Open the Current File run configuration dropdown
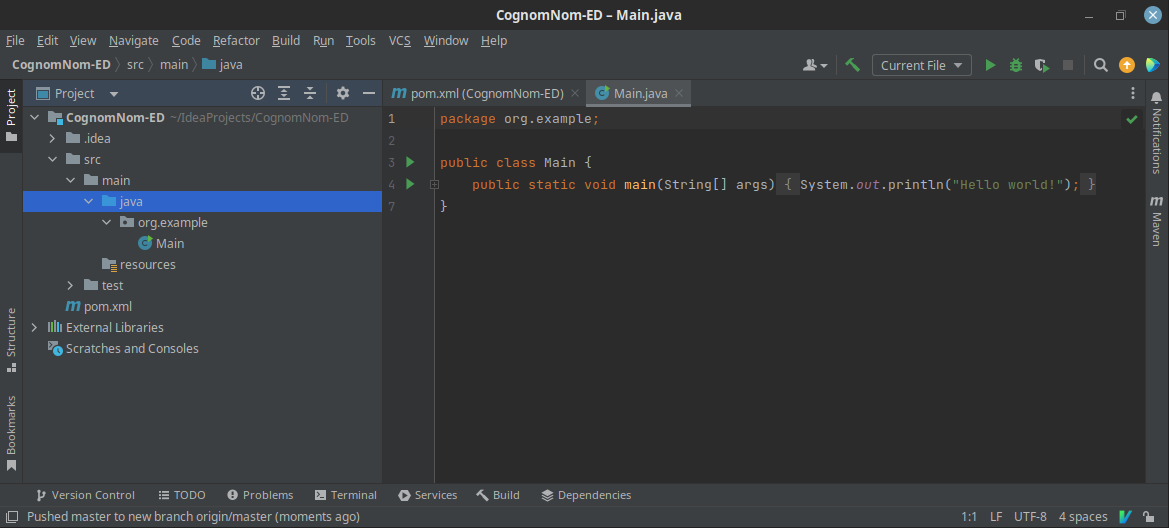Image resolution: width=1169 pixels, height=528 pixels. pyautogui.click(x=921, y=65)
